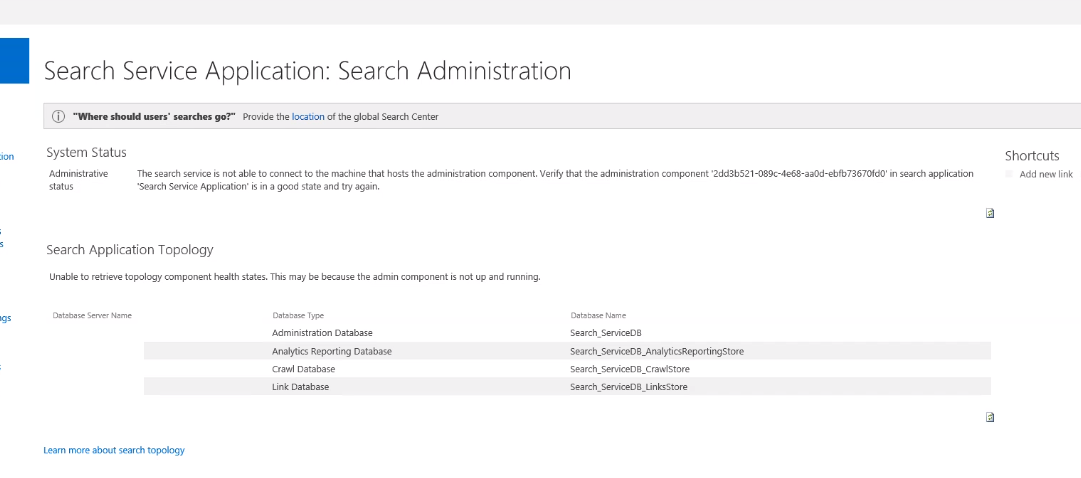Click the Database Server Name column header
The width and height of the screenshot is (1081, 478).
coord(92,315)
